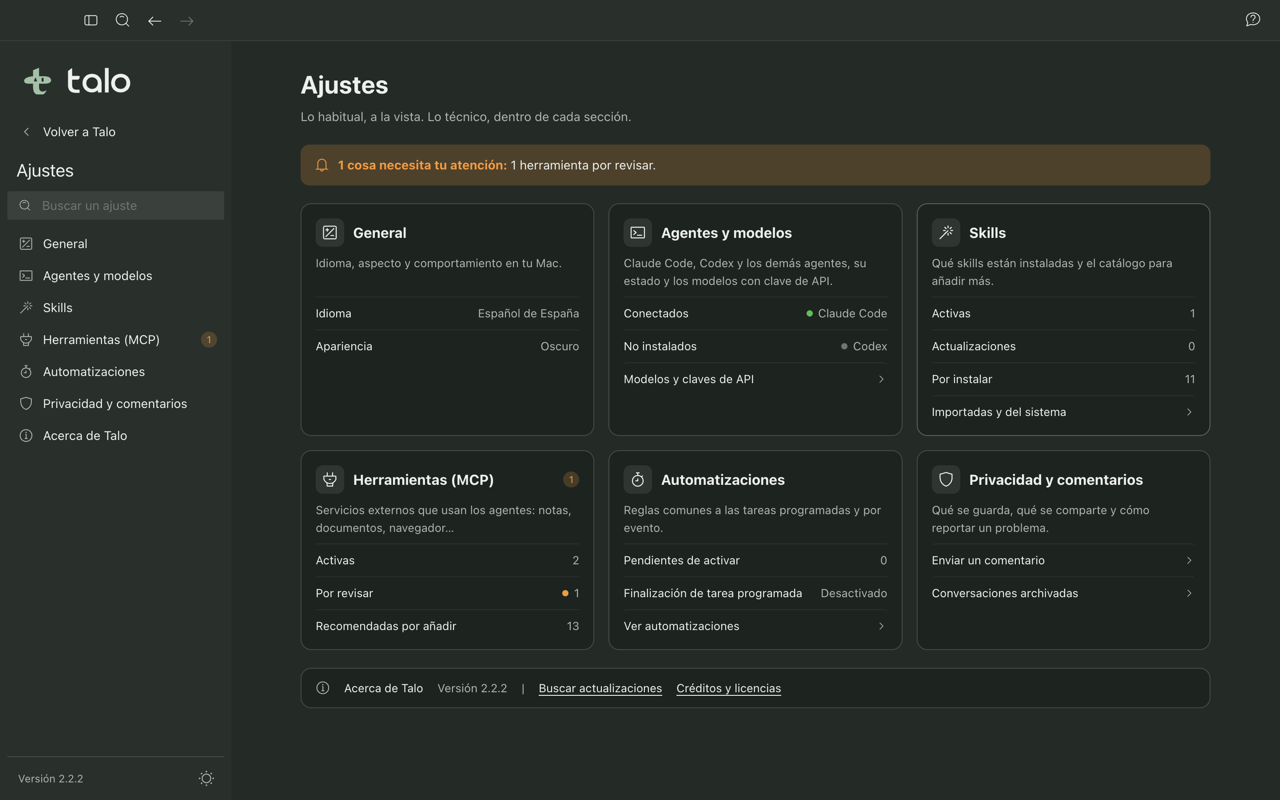Viewport: 1280px width, 800px height.
Task: Click the Por instalar row in Skills
Action: 1063,379
